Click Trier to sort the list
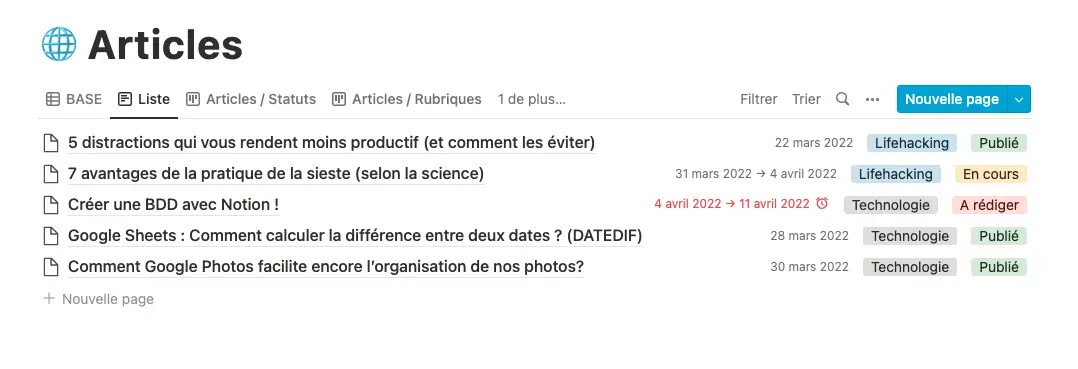 [806, 99]
